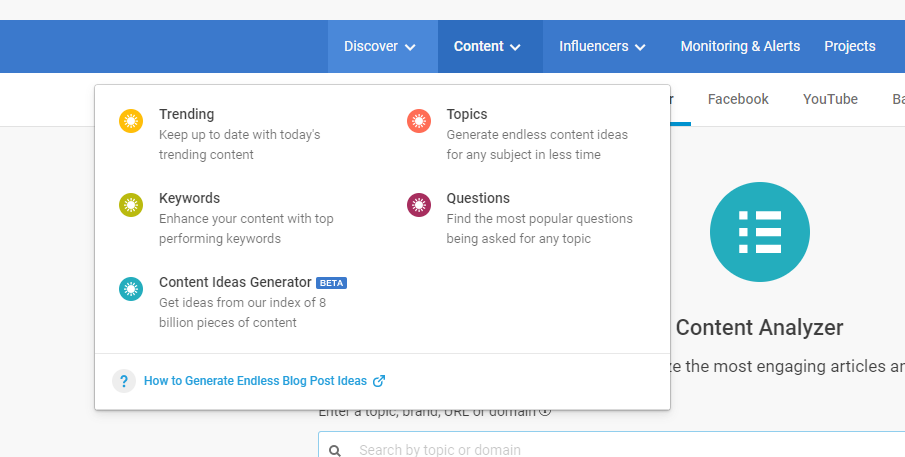Click the question mark help icon
The width and height of the screenshot is (905, 457).
124,381
